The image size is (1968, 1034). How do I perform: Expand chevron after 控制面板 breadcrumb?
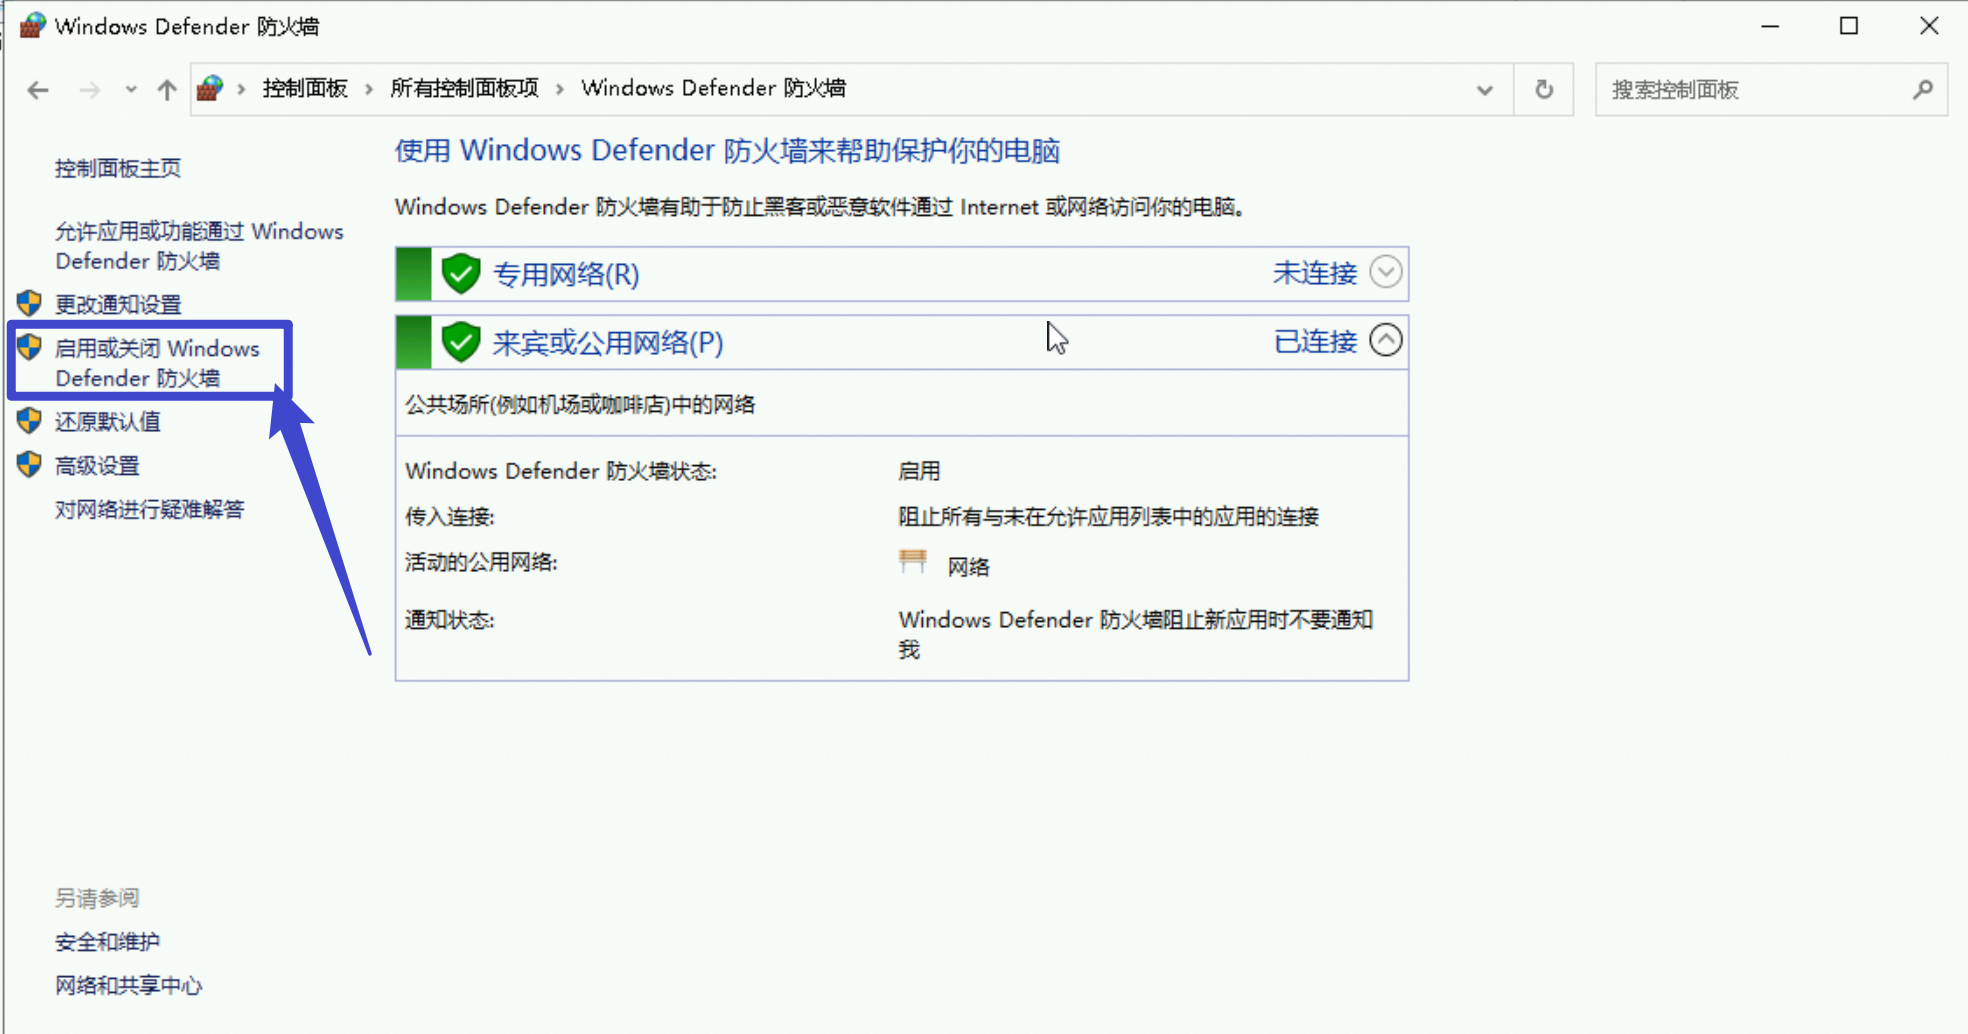[x=369, y=89]
